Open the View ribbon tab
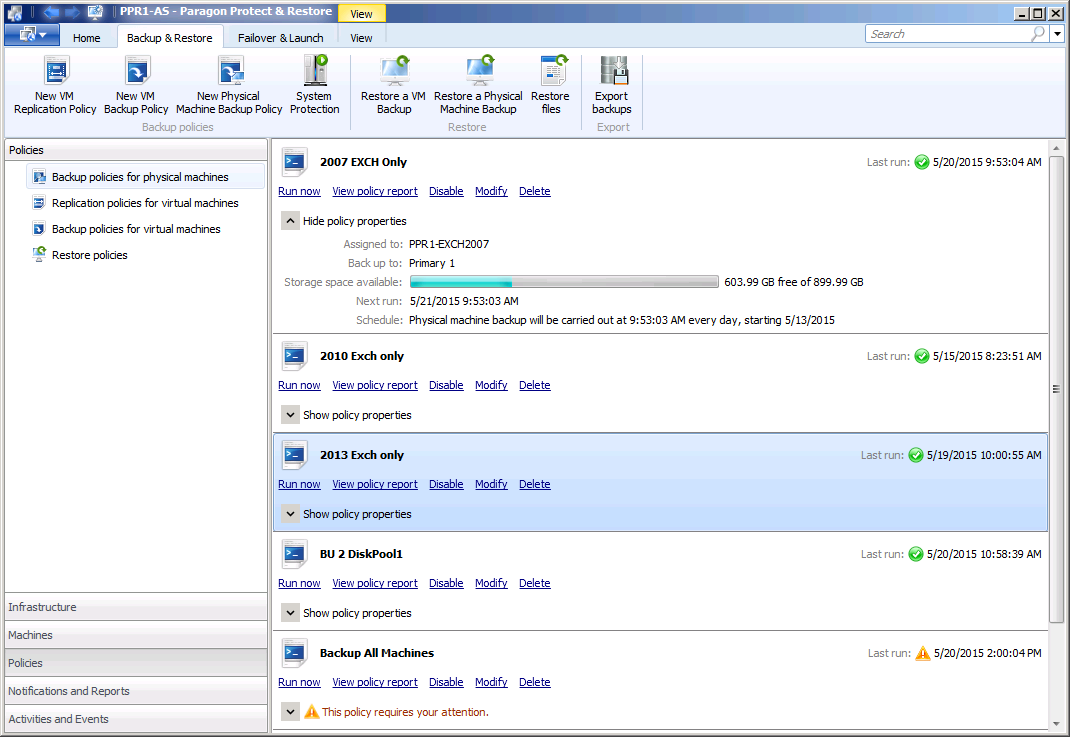1070x737 pixels. (x=361, y=38)
